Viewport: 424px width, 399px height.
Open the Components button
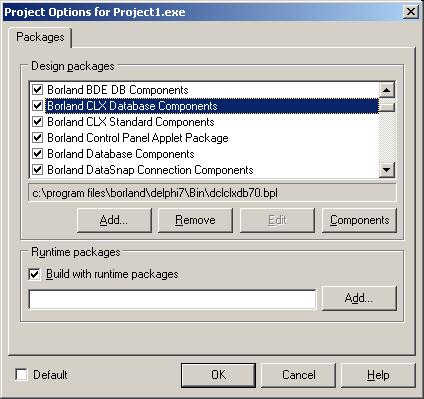359,220
